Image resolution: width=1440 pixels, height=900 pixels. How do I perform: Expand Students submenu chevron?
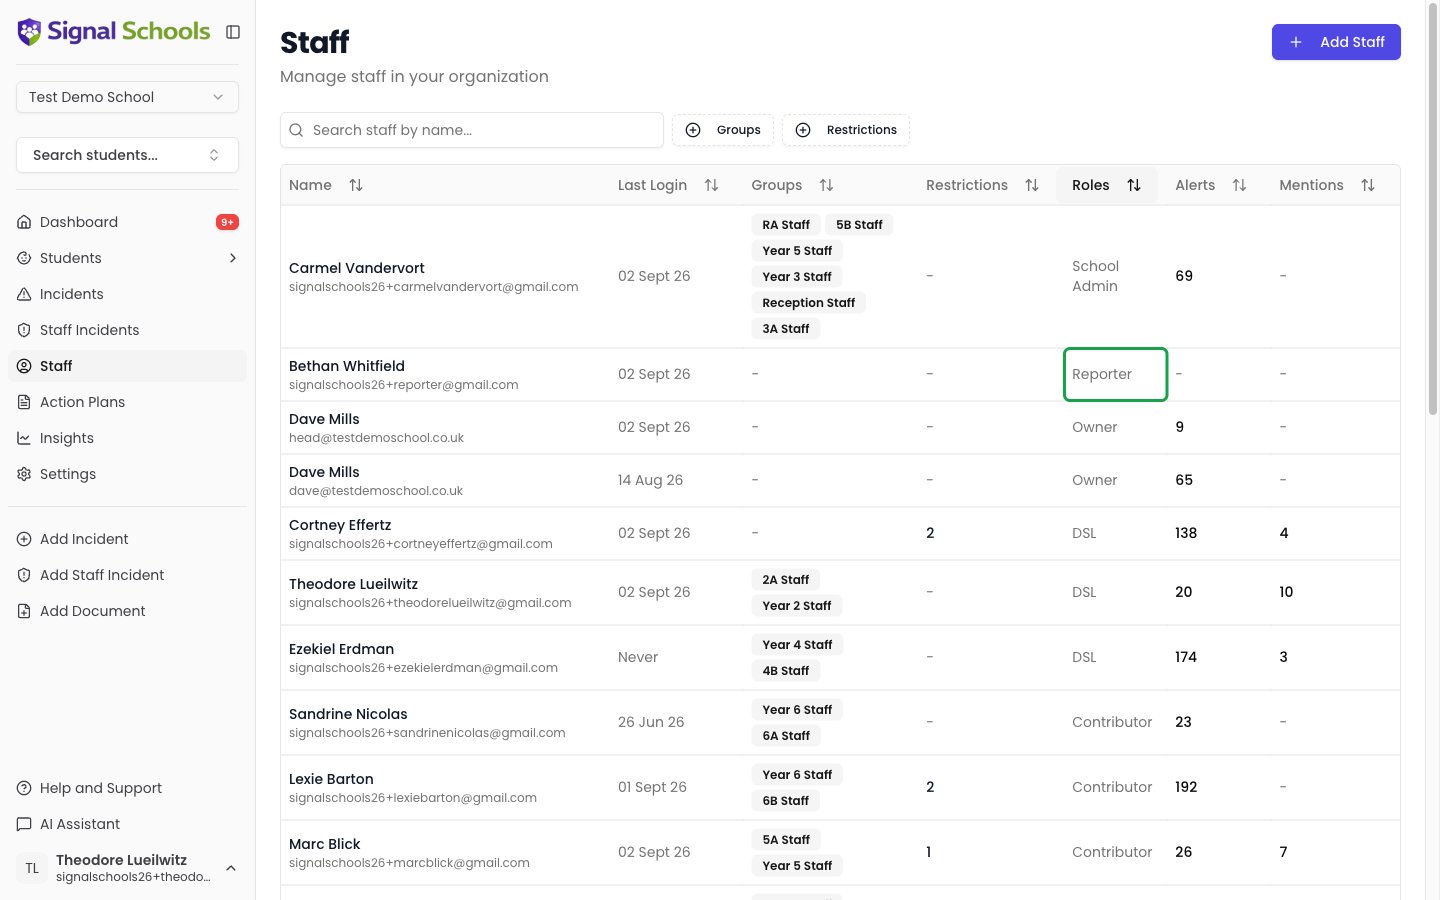(233, 258)
